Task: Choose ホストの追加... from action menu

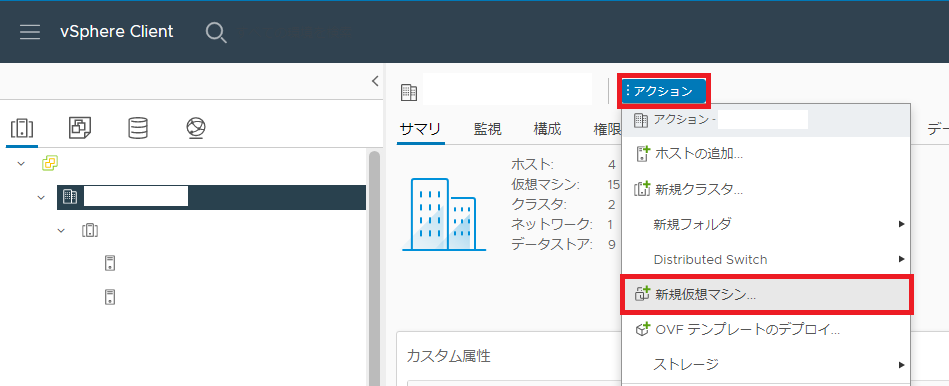Action: point(766,154)
